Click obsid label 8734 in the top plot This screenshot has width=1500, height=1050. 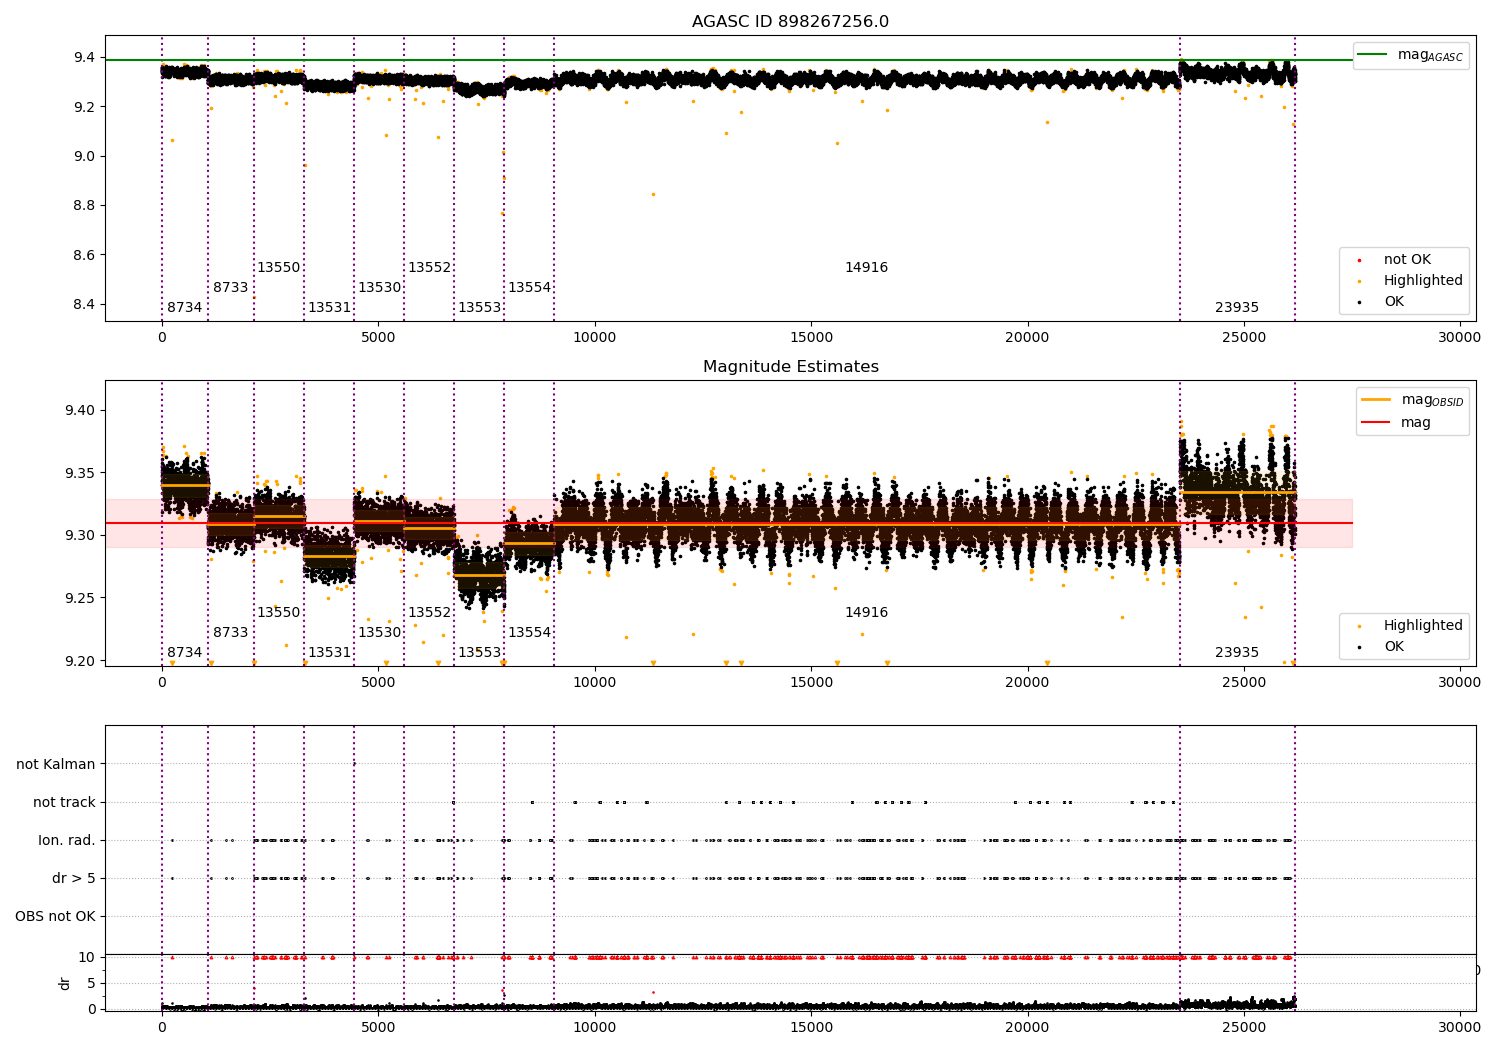[184, 308]
